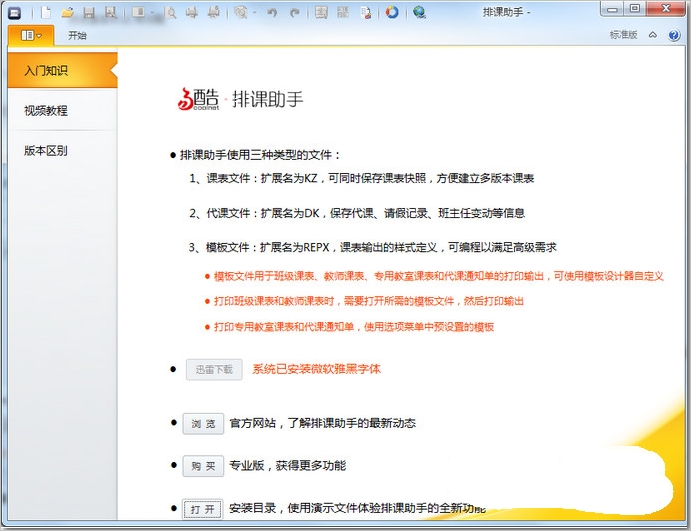The height and width of the screenshot is (531, 691).
Task: Click the redo arrow icon
Action: click(294, 13)
